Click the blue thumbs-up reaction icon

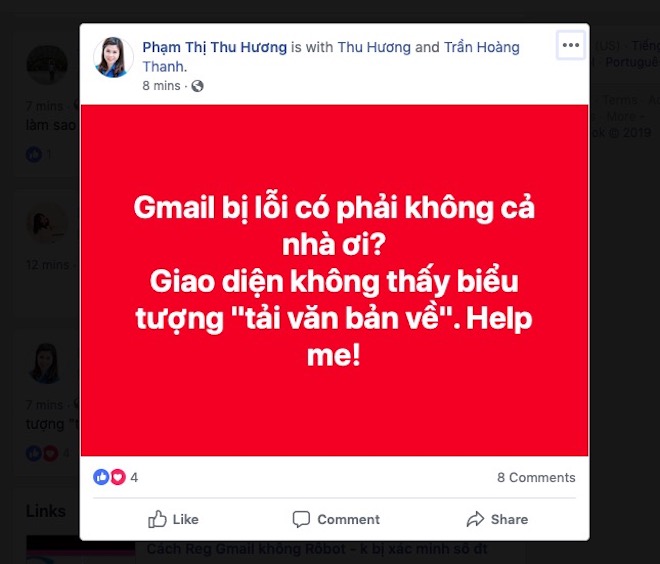(101, 477)
